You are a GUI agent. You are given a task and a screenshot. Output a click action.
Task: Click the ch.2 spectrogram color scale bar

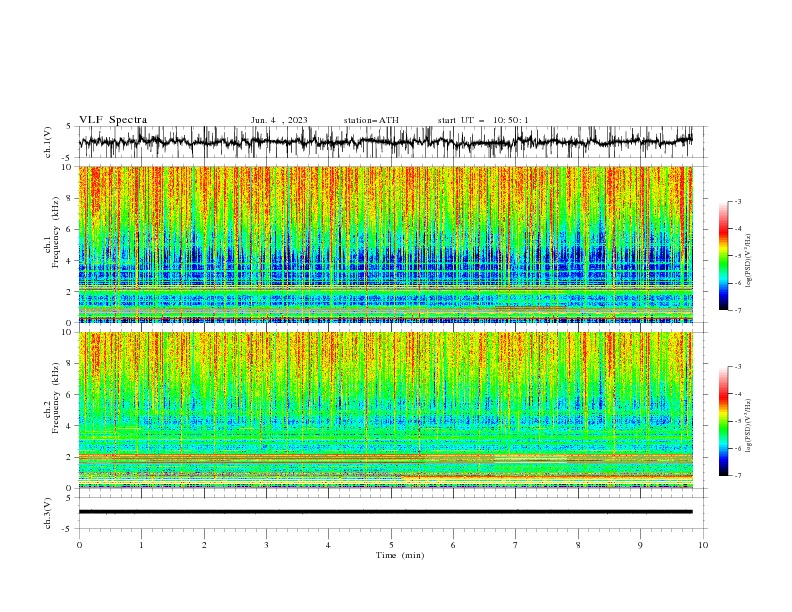(723, 421)
